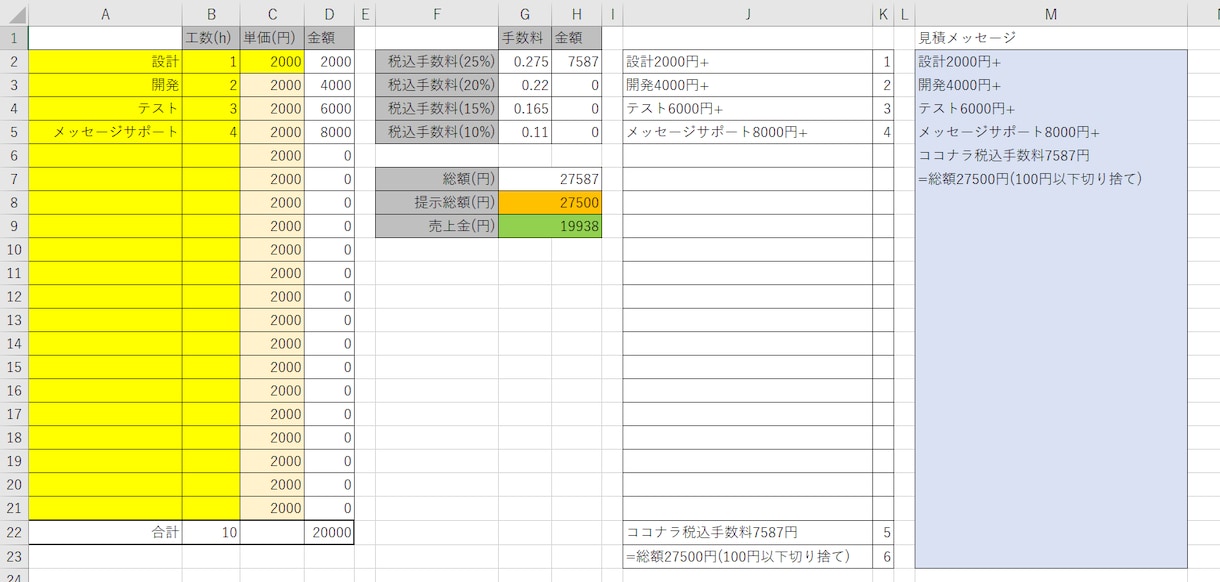Image resolution: width=1220 pixels, height=582 pixels.
Task: Click =総額27500円 text in column J
Action: (738, 556)
